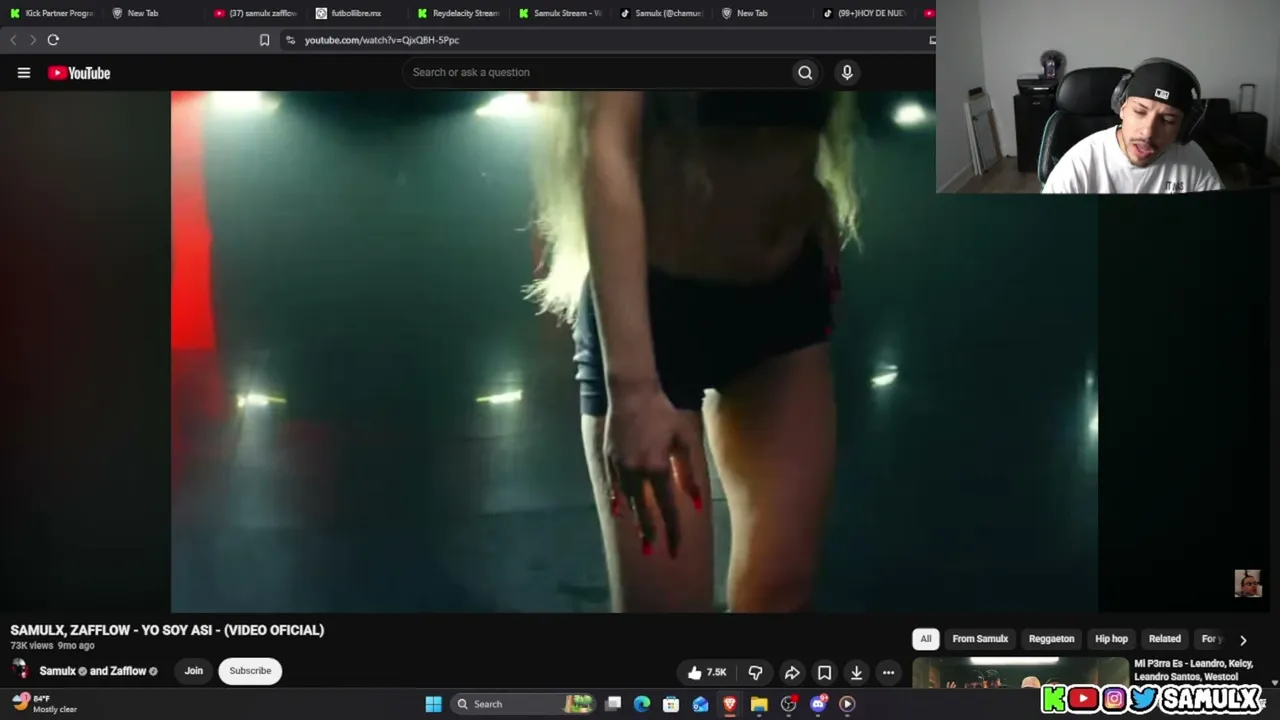Image resolution: width=1280 pixels, height=720 pixels.
Task: Open the weather widget showing Mostly clear
Action: click(x=45, y=704)
